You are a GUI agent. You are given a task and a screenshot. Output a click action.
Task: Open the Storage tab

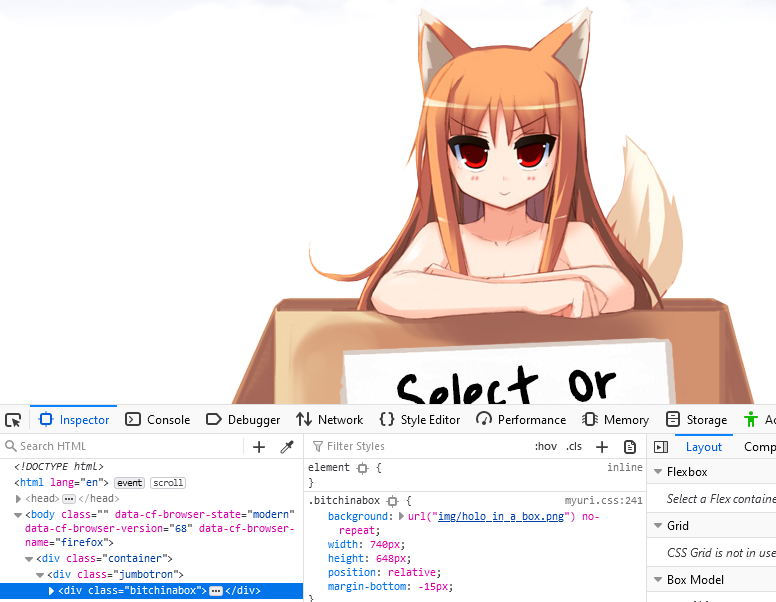696,420
